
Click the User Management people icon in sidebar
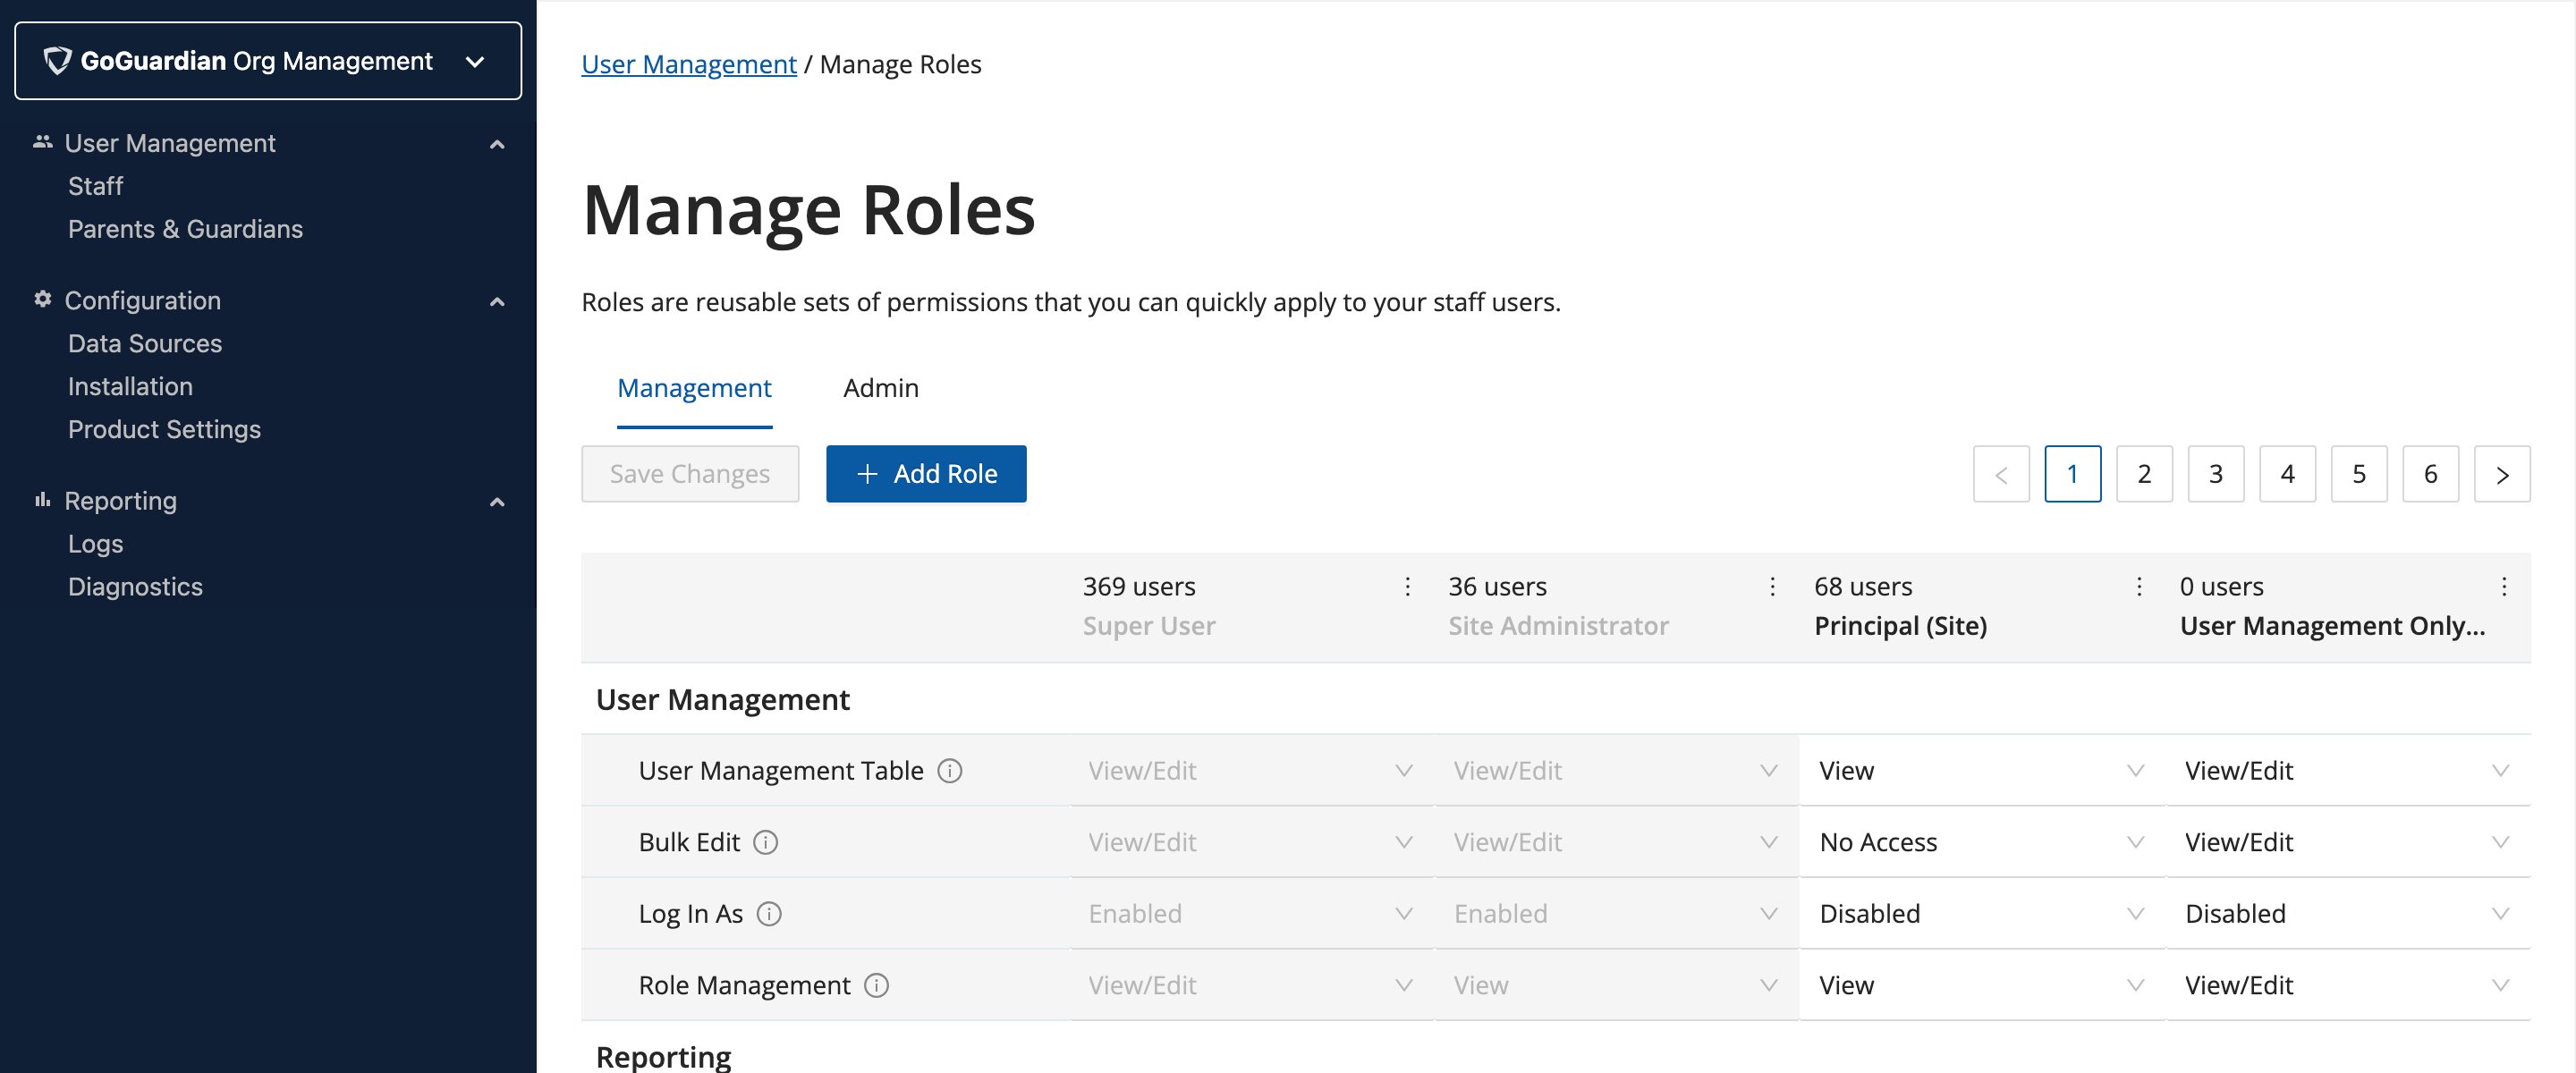tap(42, 143)
